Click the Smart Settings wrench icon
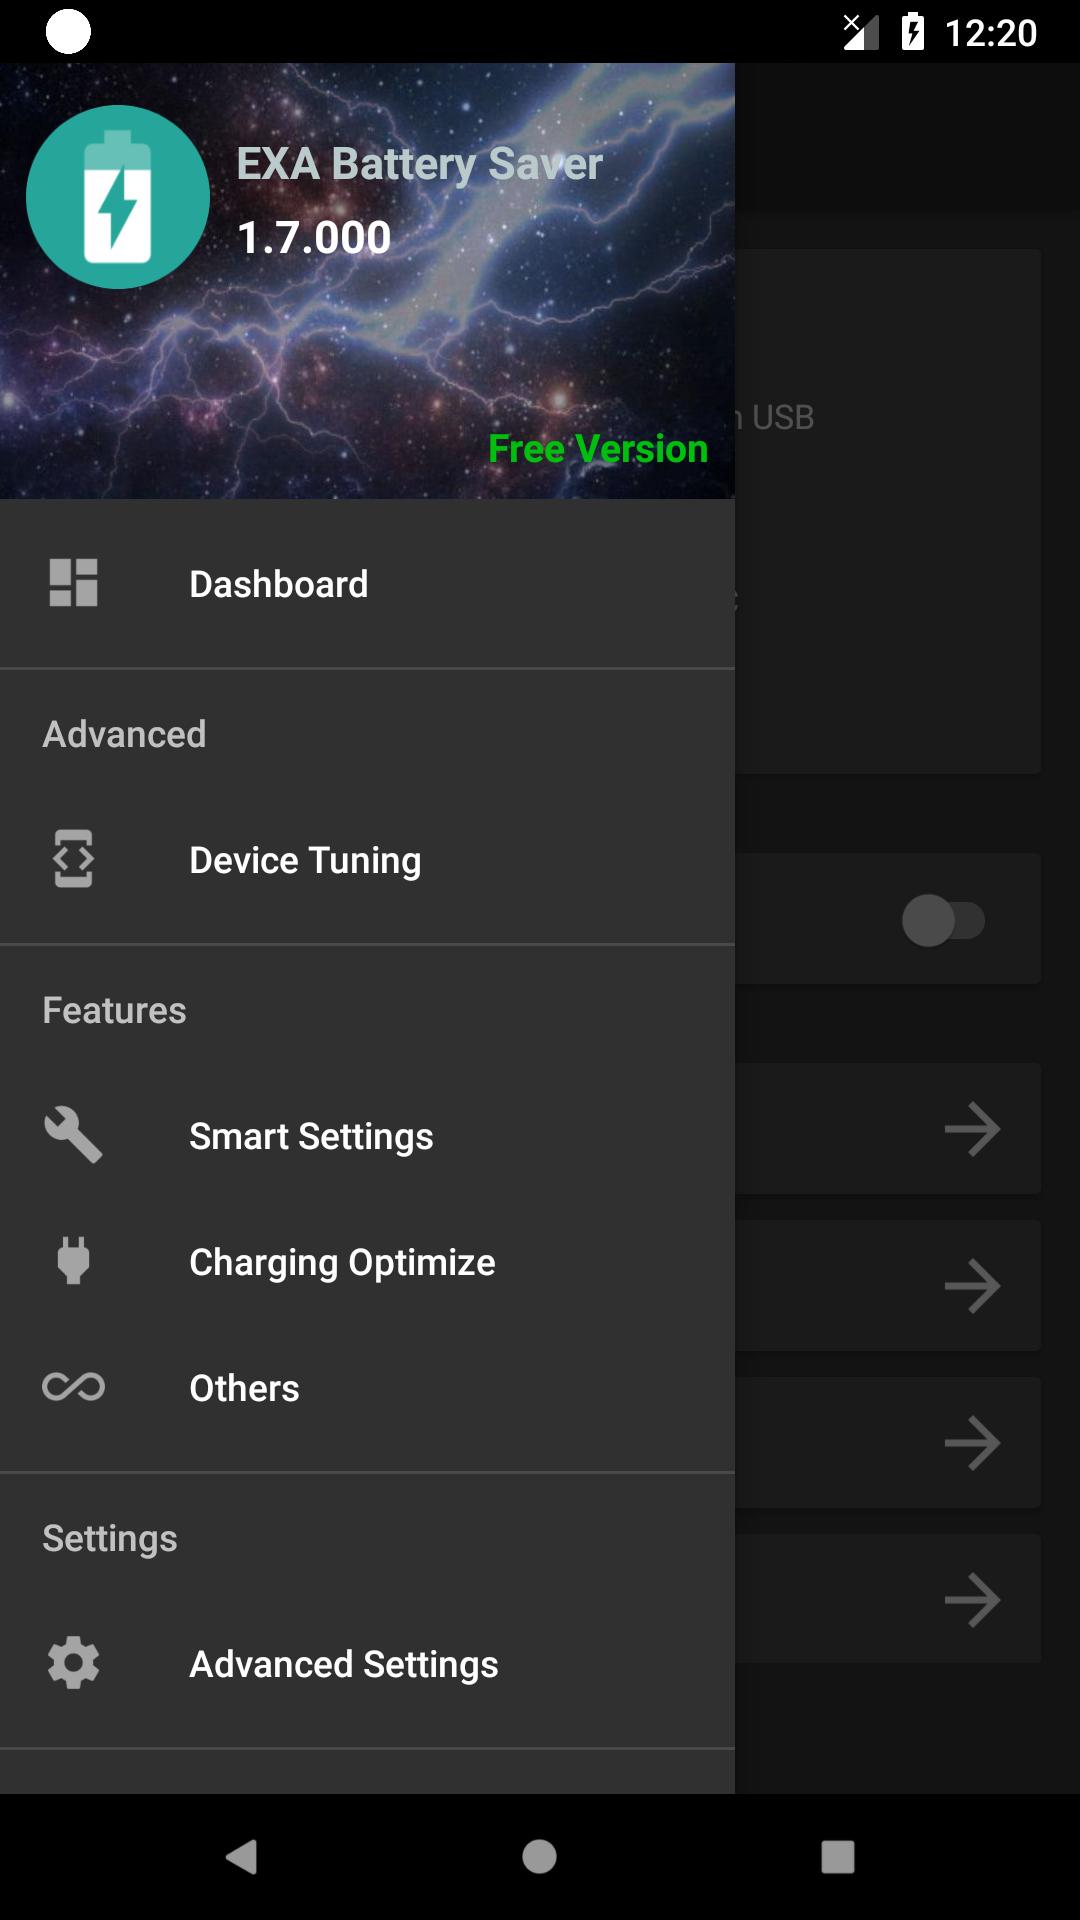 tap(73, 1135)
